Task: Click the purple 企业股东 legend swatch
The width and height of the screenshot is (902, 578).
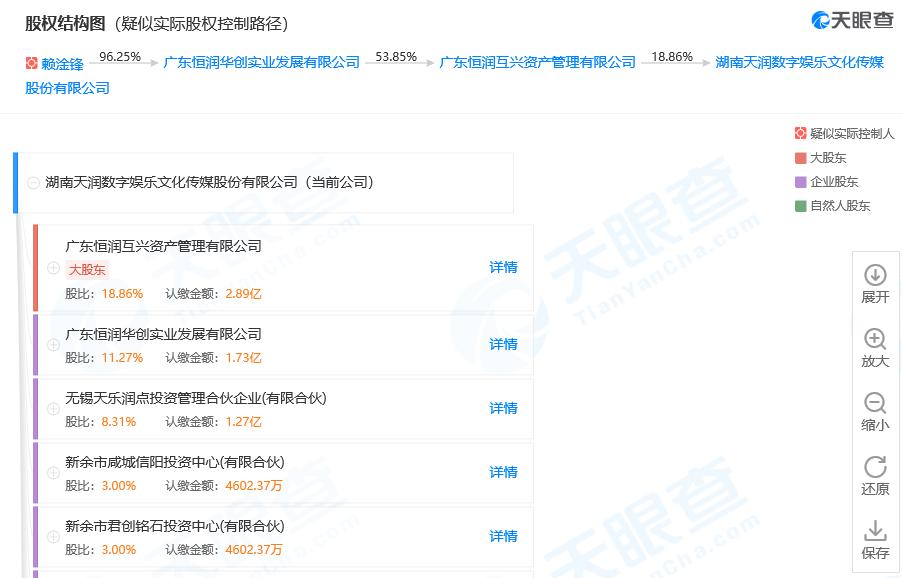Action: click(x=800, y=182)
